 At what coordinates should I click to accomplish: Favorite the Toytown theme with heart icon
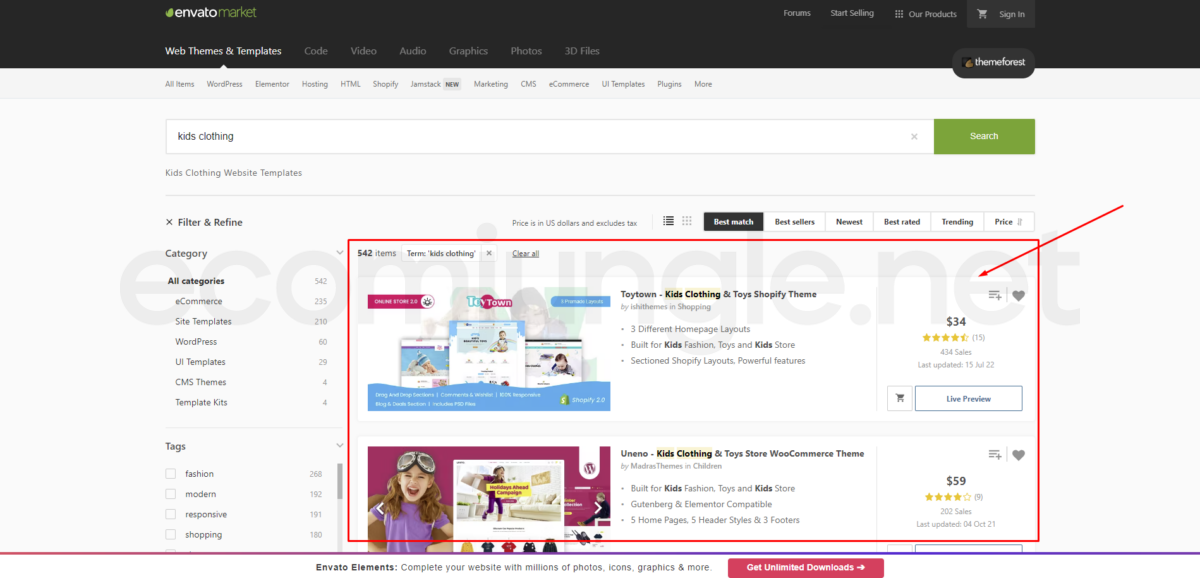click(x=1018, y=295)
